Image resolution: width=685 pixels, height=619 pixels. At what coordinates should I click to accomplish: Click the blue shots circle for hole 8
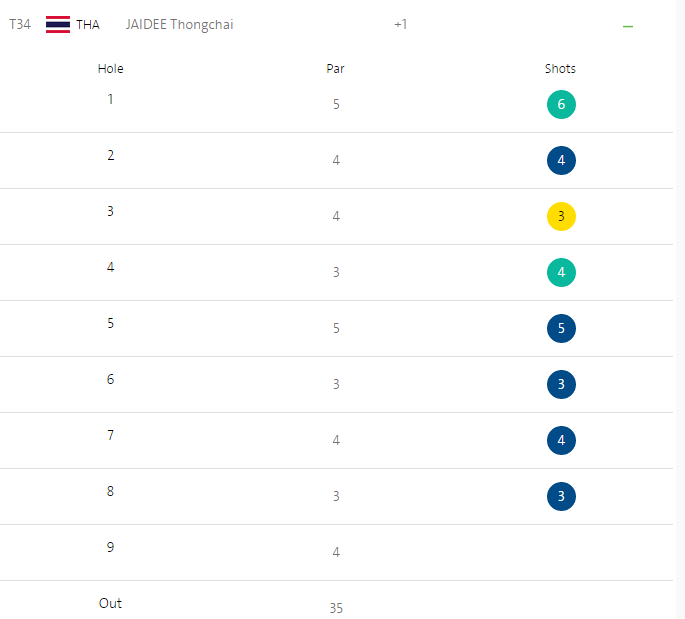tap(561, 496)
